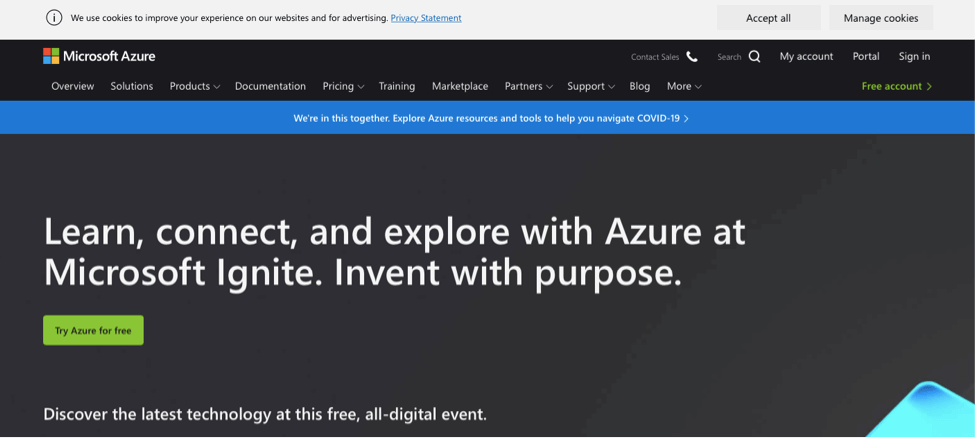The image size is (975, 438).
Task: Click the Try Azure for free button
Action: point(93,330)
